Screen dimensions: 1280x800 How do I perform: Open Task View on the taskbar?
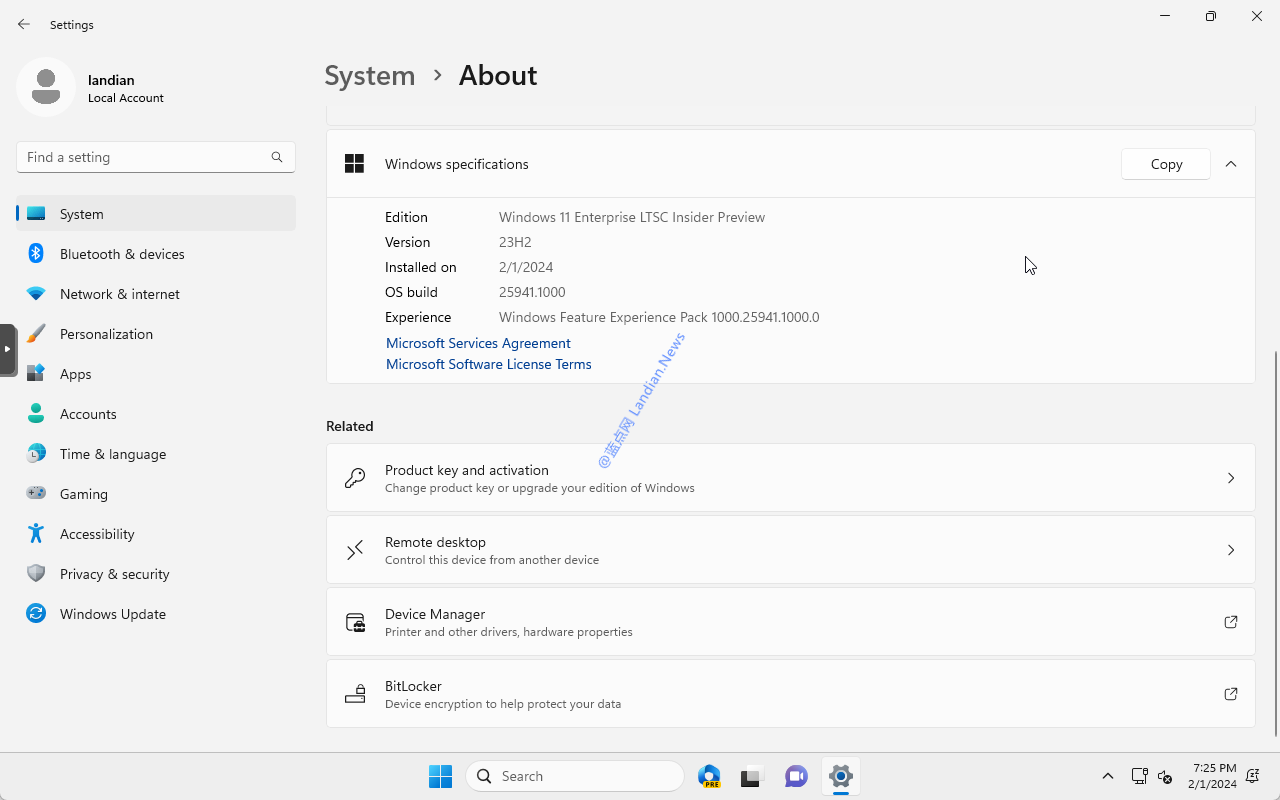coord(753,776)
